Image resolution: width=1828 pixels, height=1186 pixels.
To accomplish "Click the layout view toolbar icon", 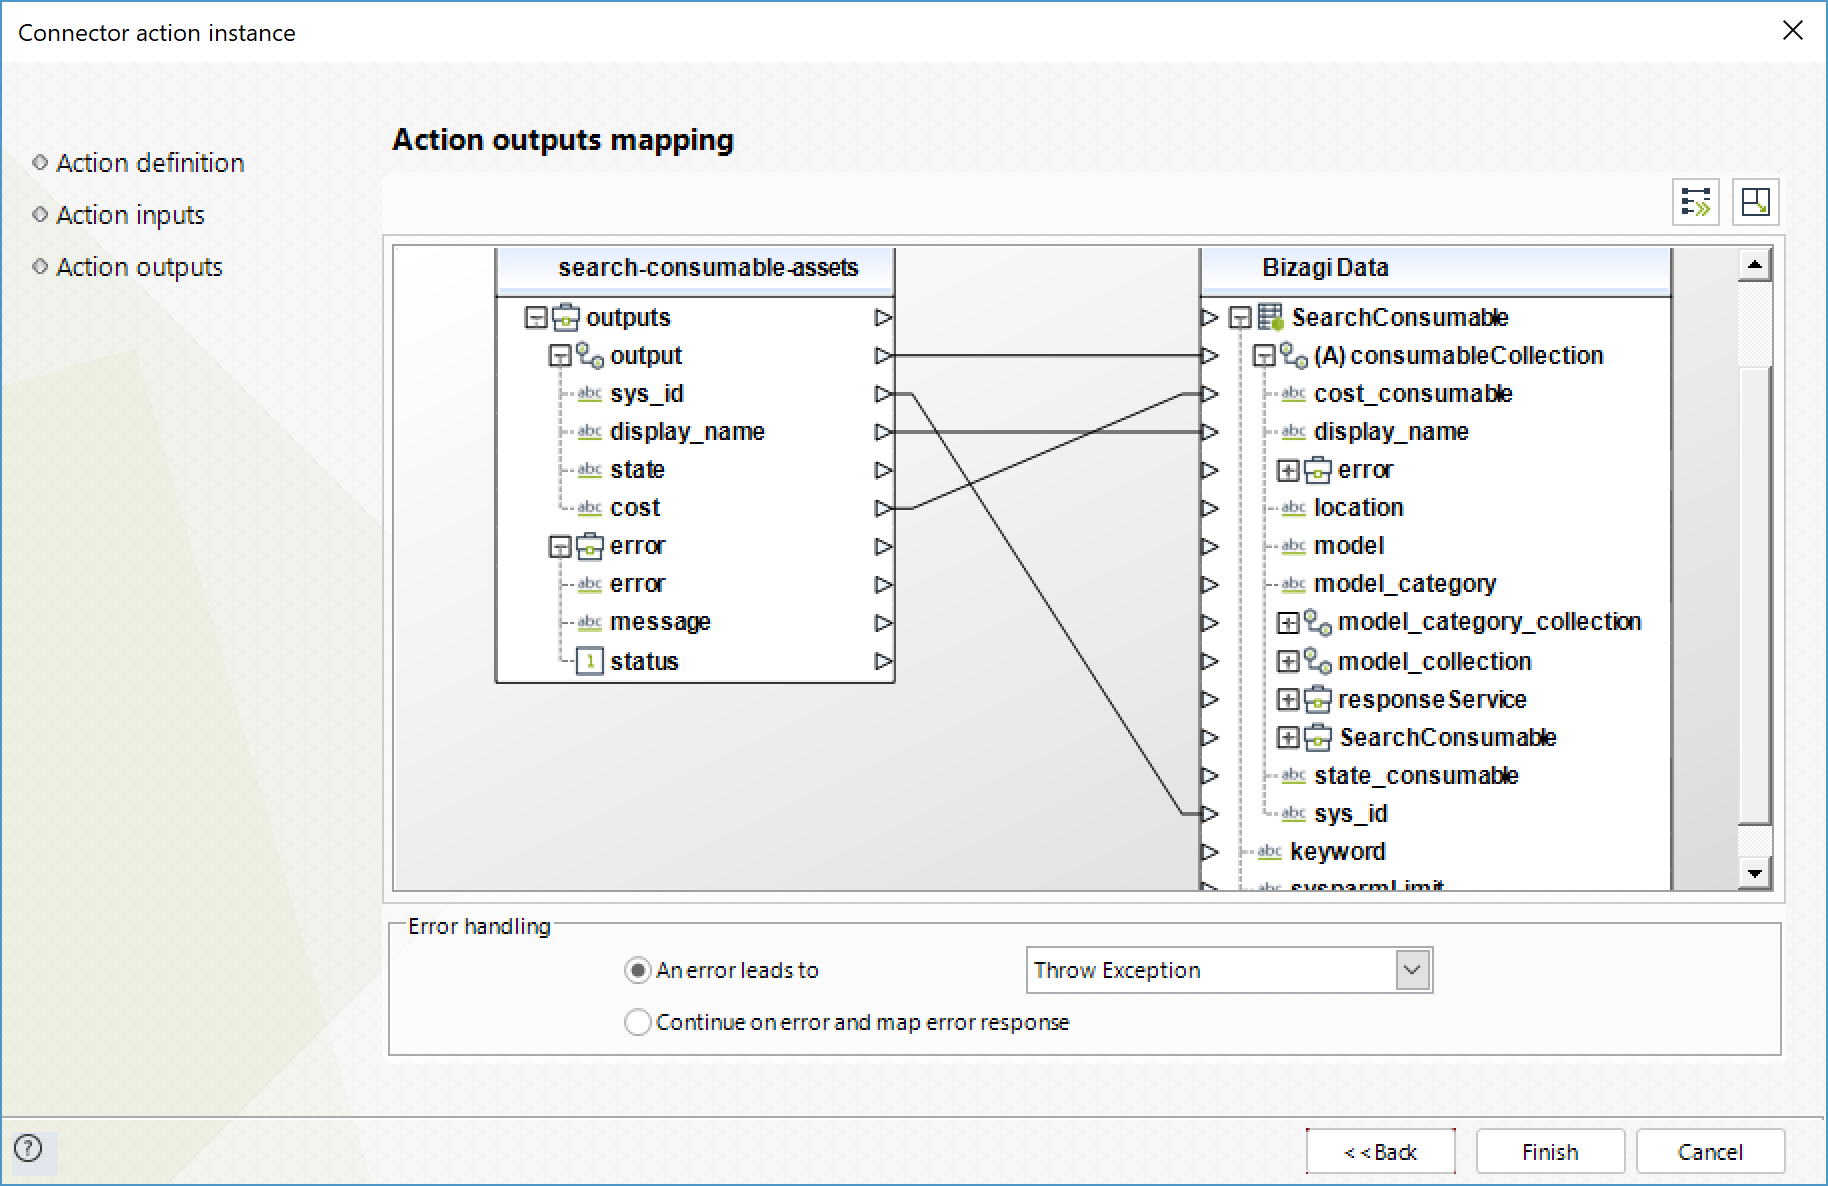I will (x=1755, y=201).
